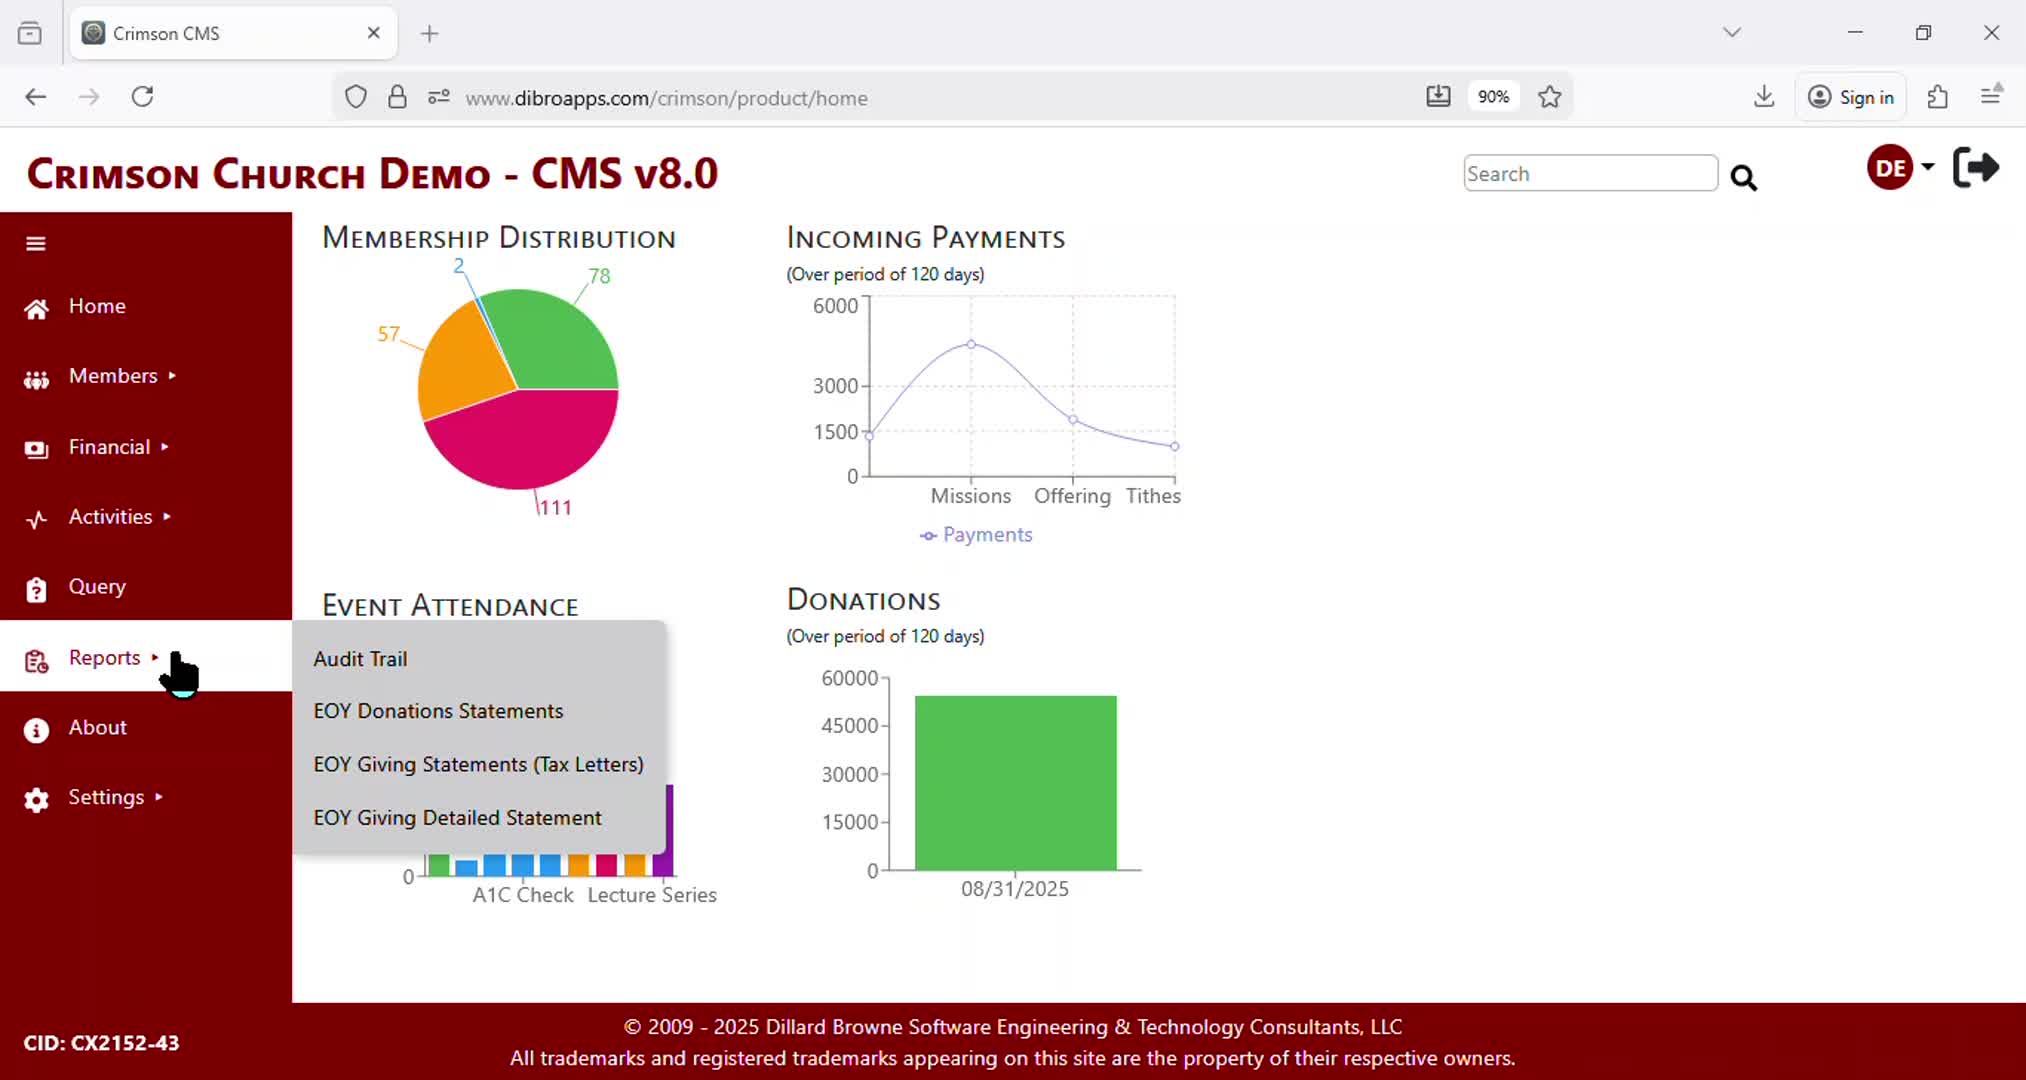Viewport: 2026px width, 1080px height.
Task: Bookmark page with star icon
Action: pos(1549,97)
